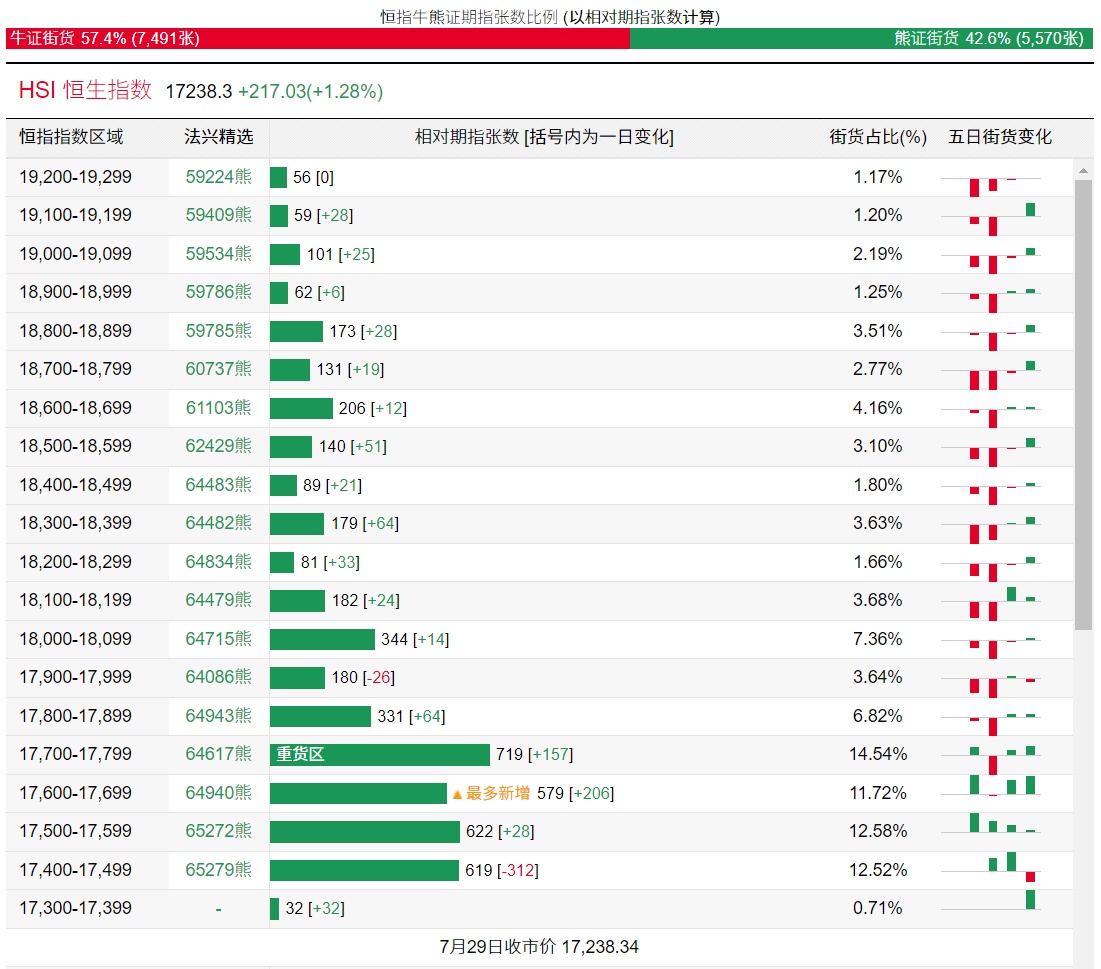Viewport: 1101px width, 969px height.
Task: Click the orange 最多新增 triangle marker
Action: point(457,794)
